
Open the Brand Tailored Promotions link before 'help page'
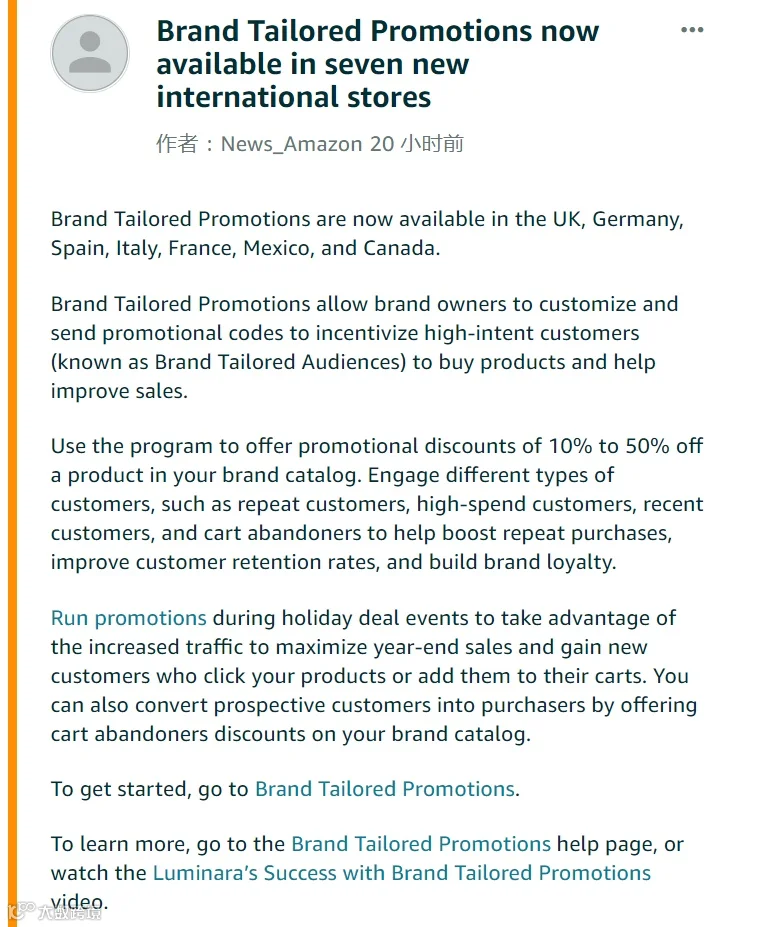421,844
